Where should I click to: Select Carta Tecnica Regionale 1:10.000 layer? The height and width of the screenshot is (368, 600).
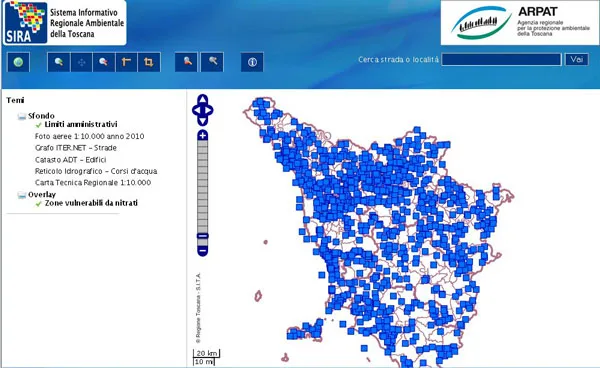(93, 182)
